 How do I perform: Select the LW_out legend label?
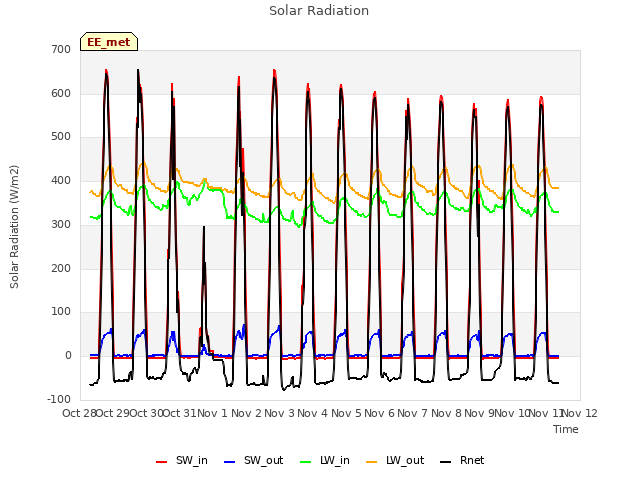click(x=405, y=460)
